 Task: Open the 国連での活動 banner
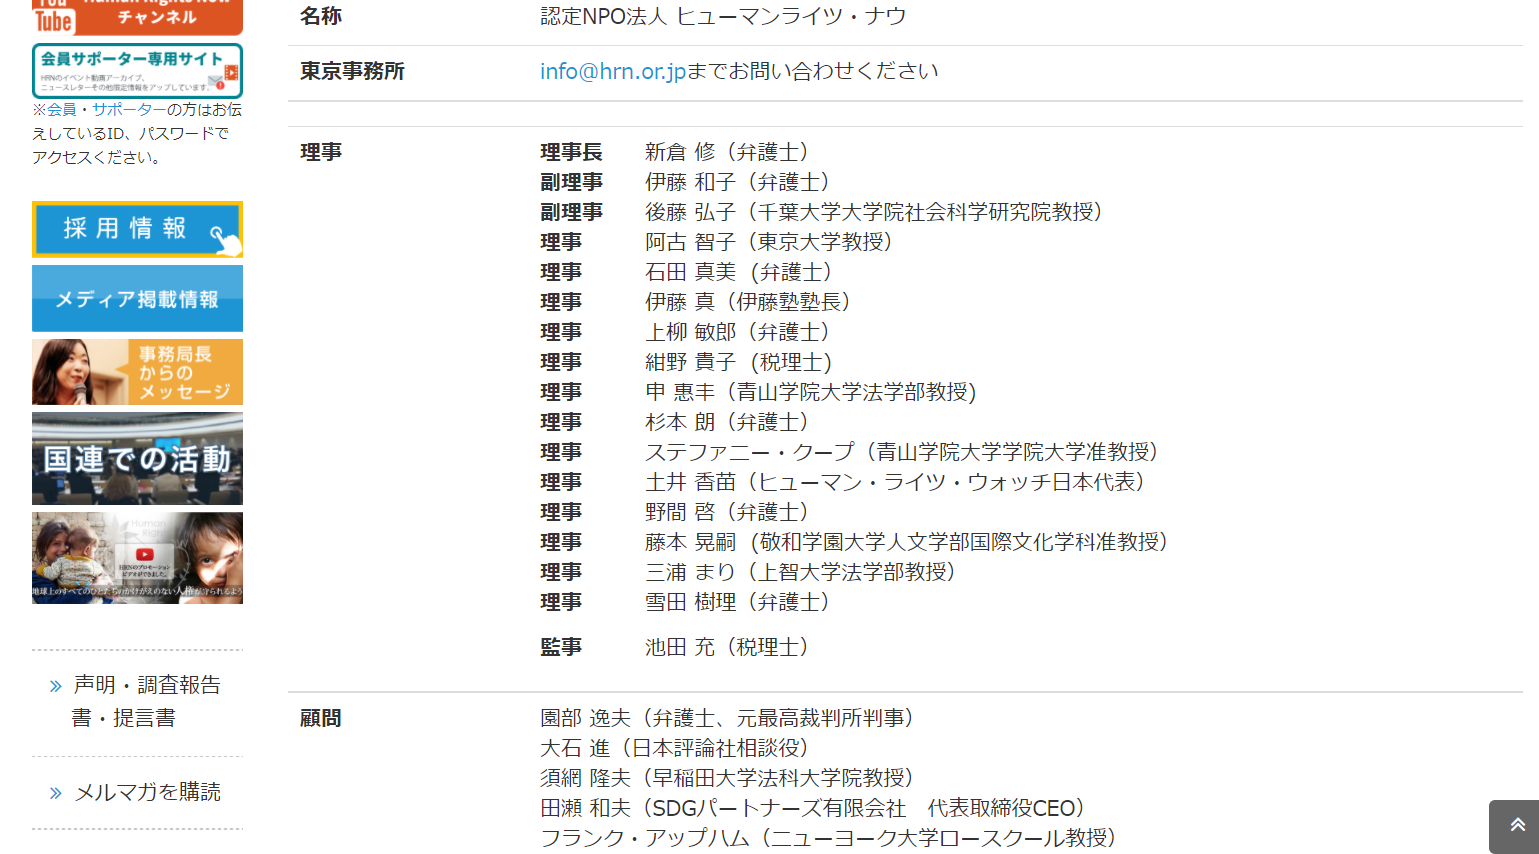coord(137,458)
